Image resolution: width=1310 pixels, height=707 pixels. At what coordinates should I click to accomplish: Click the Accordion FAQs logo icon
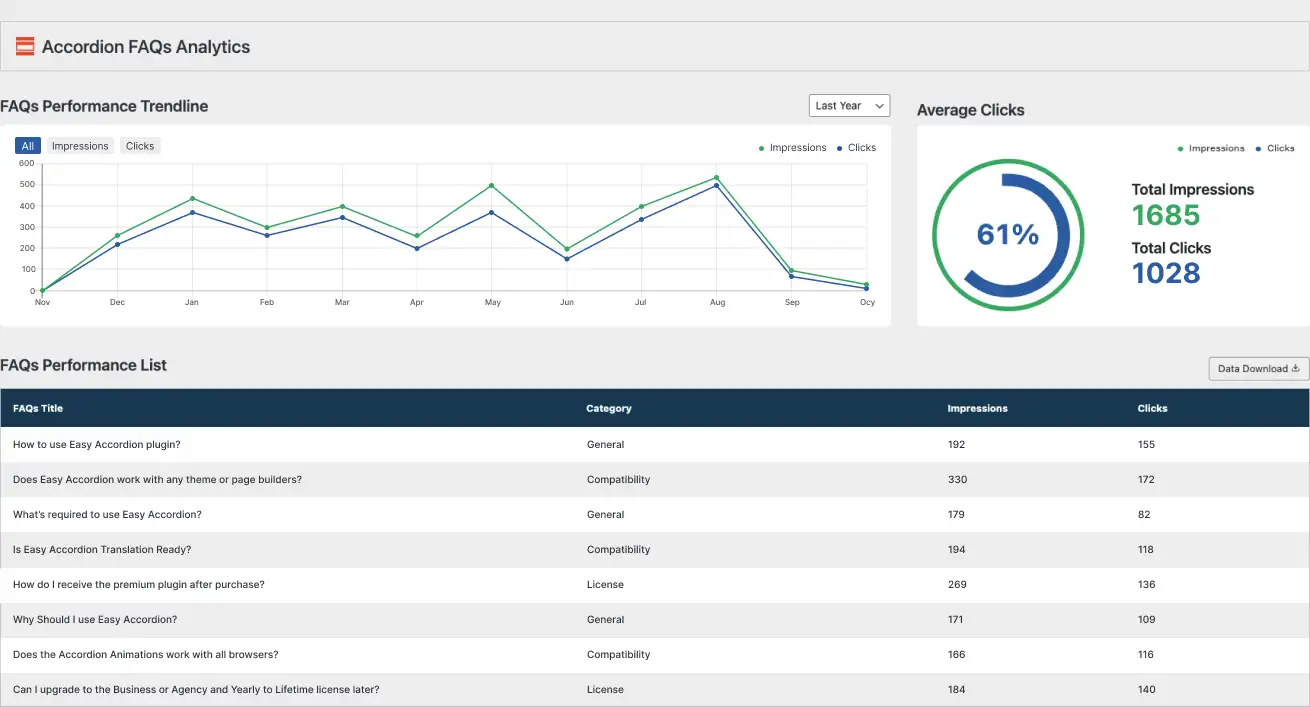click(25, 47)
